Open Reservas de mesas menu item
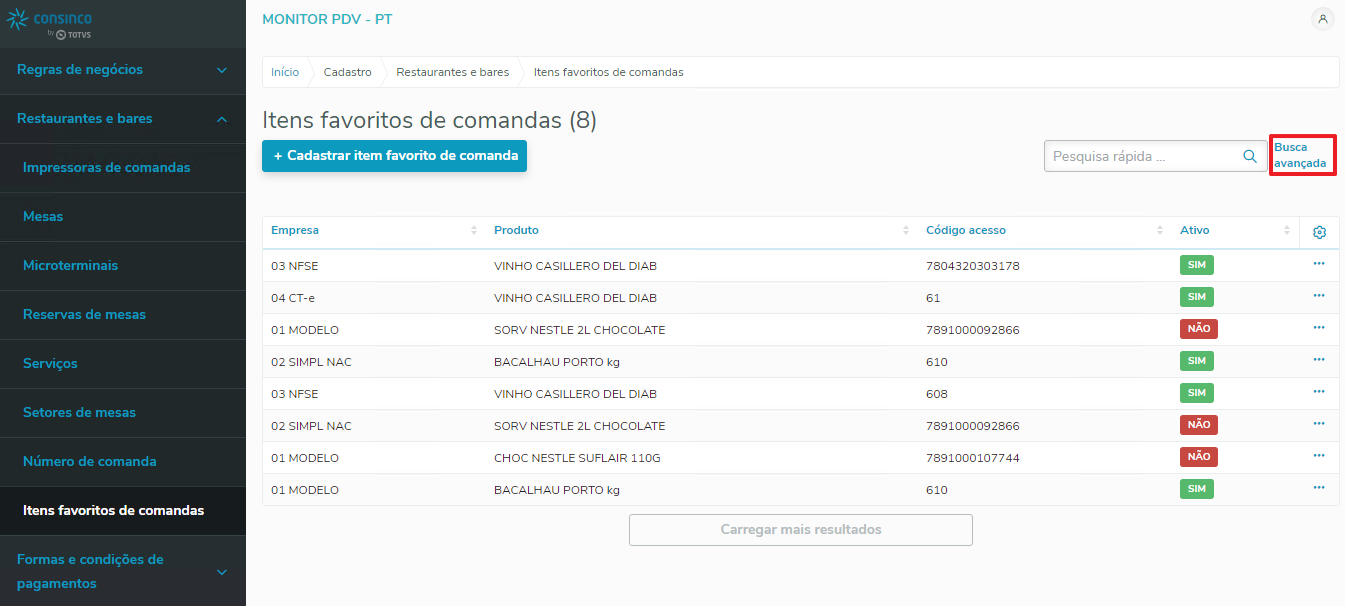This screenshot has width=1345, height=606. pyautogui.click(x=123, y=315)
